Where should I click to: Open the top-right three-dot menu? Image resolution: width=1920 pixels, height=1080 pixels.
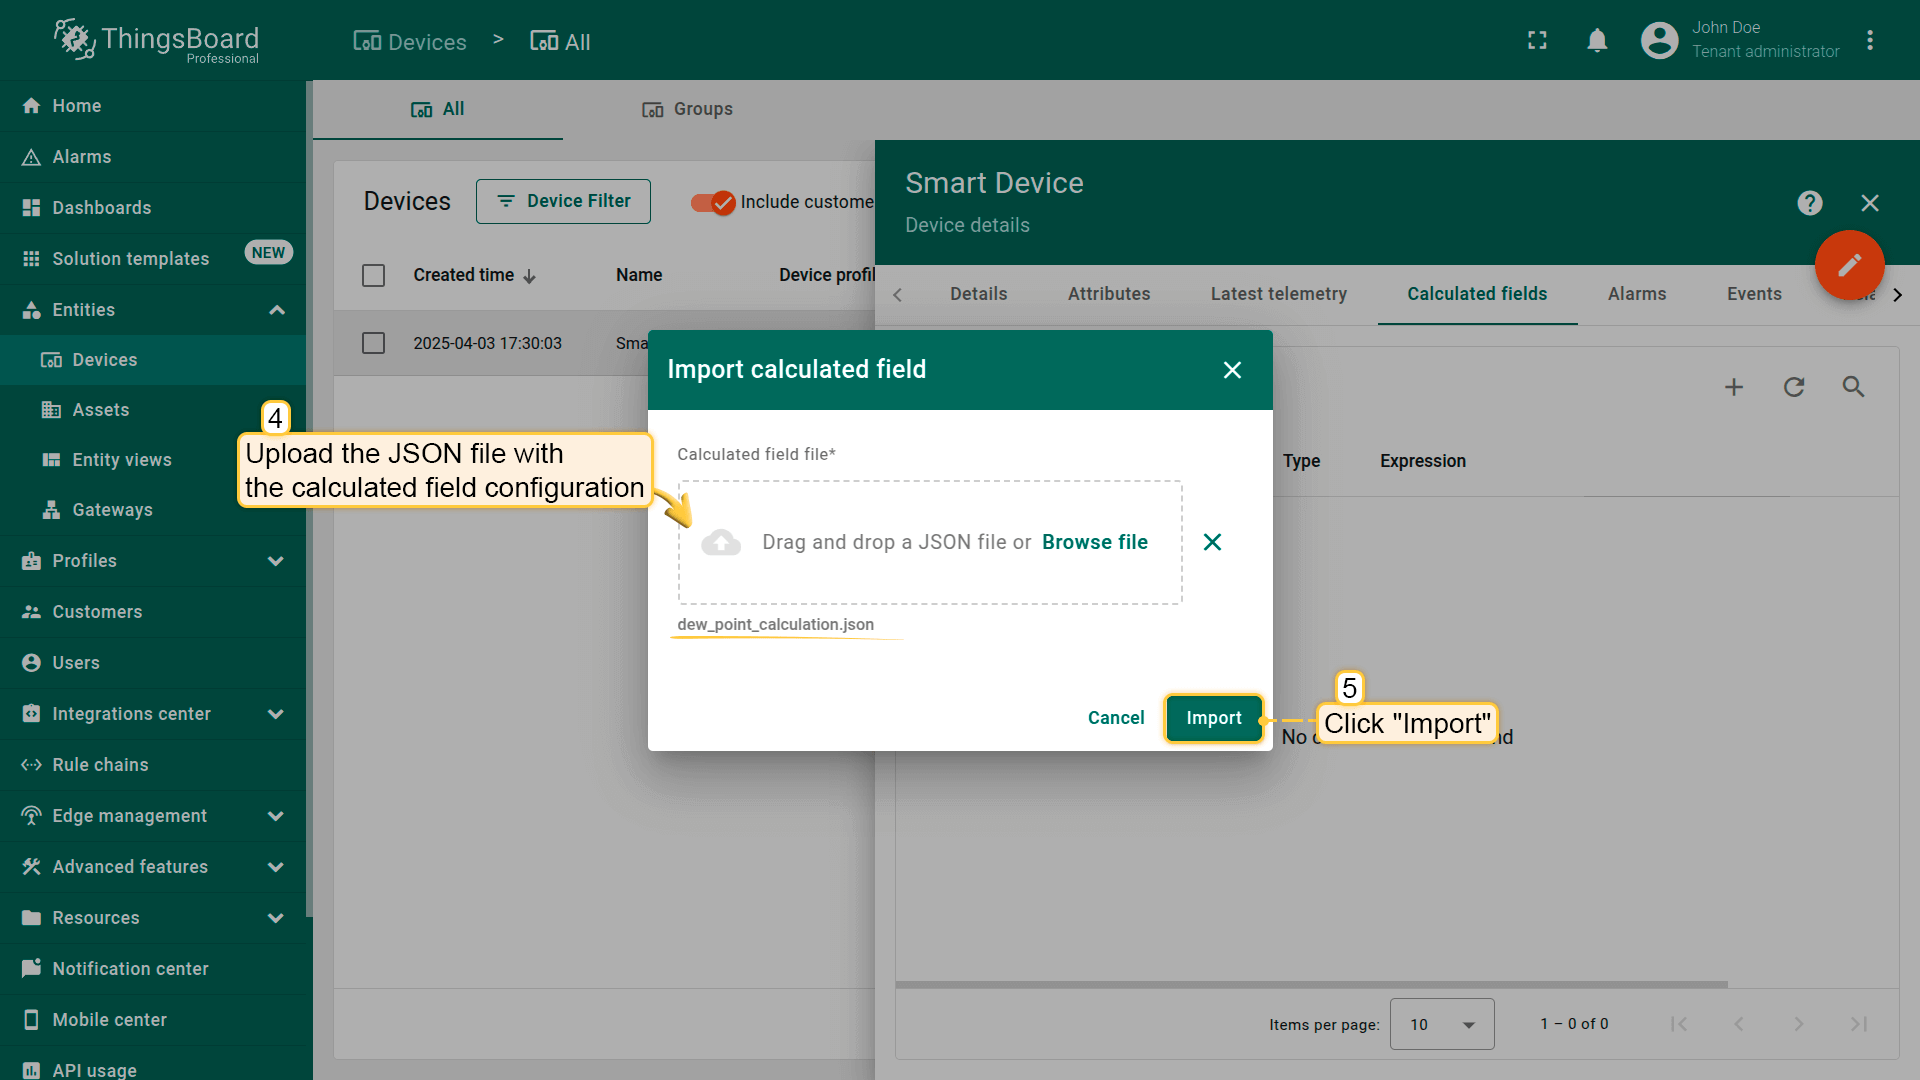[1870, 41]
